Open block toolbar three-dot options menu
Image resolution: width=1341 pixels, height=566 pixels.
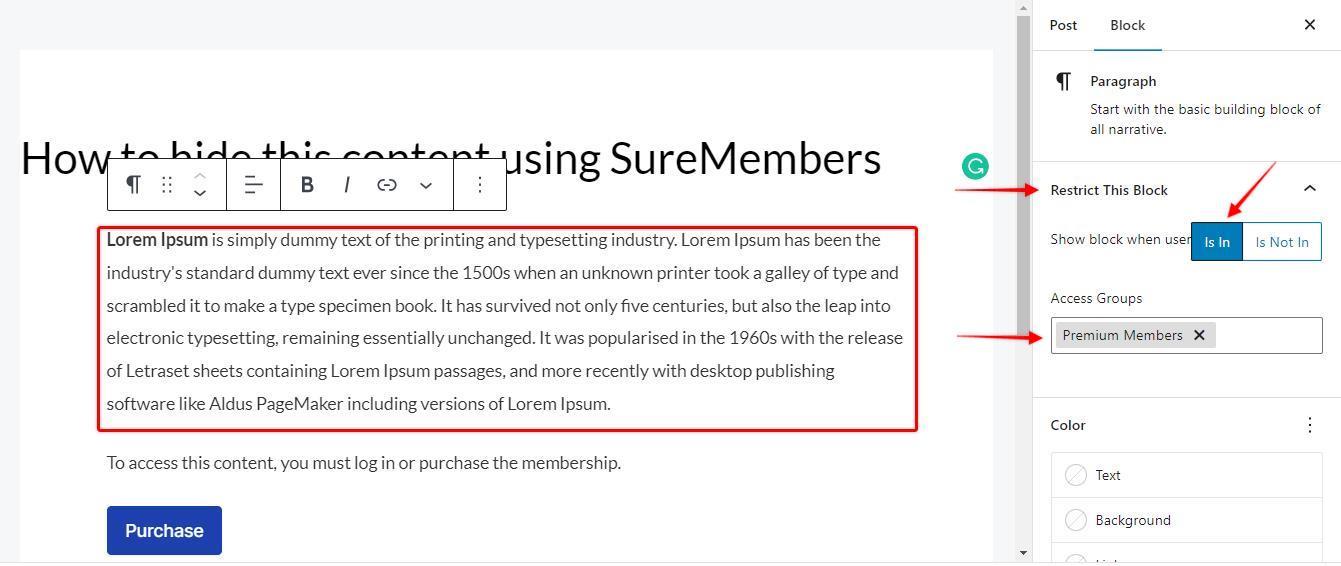coord(480,184)
